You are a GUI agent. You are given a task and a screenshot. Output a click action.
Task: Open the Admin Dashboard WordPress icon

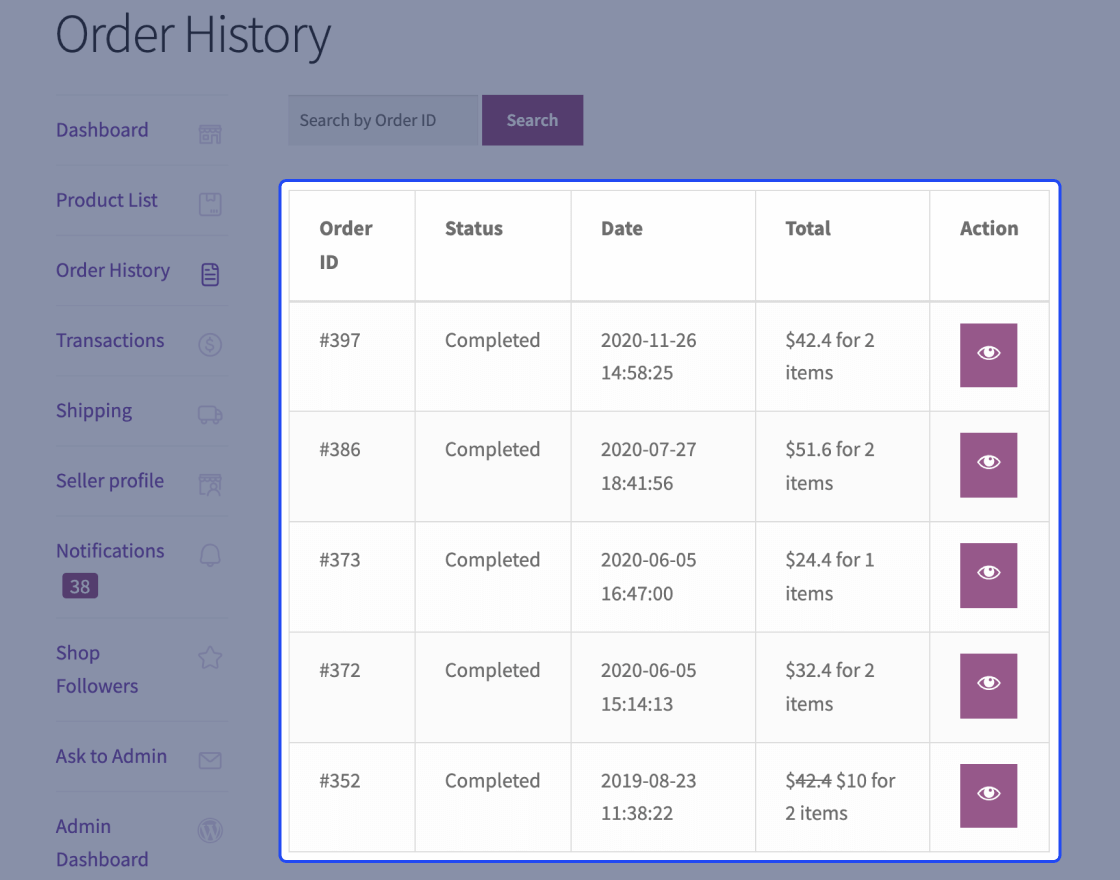click(x=210, y=830)
